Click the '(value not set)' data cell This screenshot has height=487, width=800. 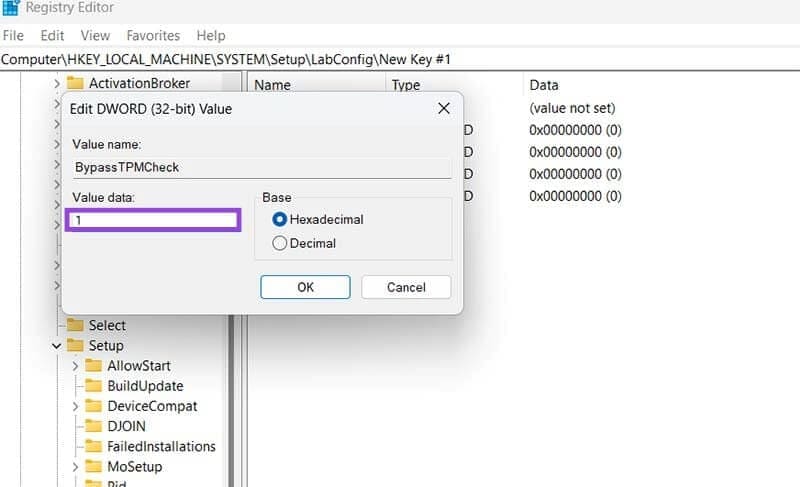572,108
